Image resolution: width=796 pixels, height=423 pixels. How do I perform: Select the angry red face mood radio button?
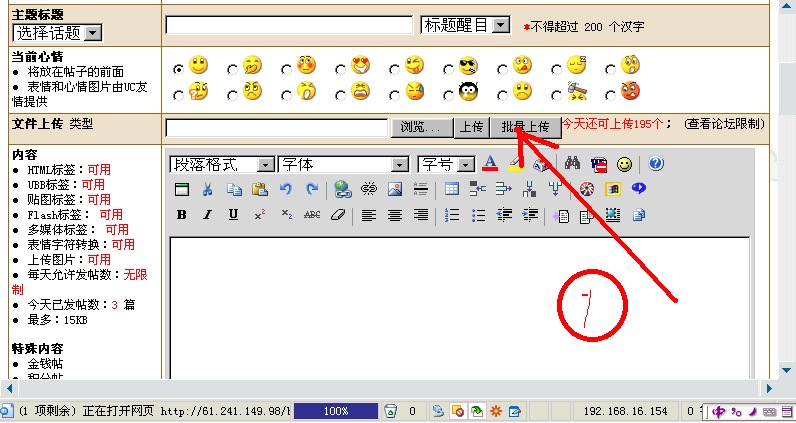click(610, 94)
